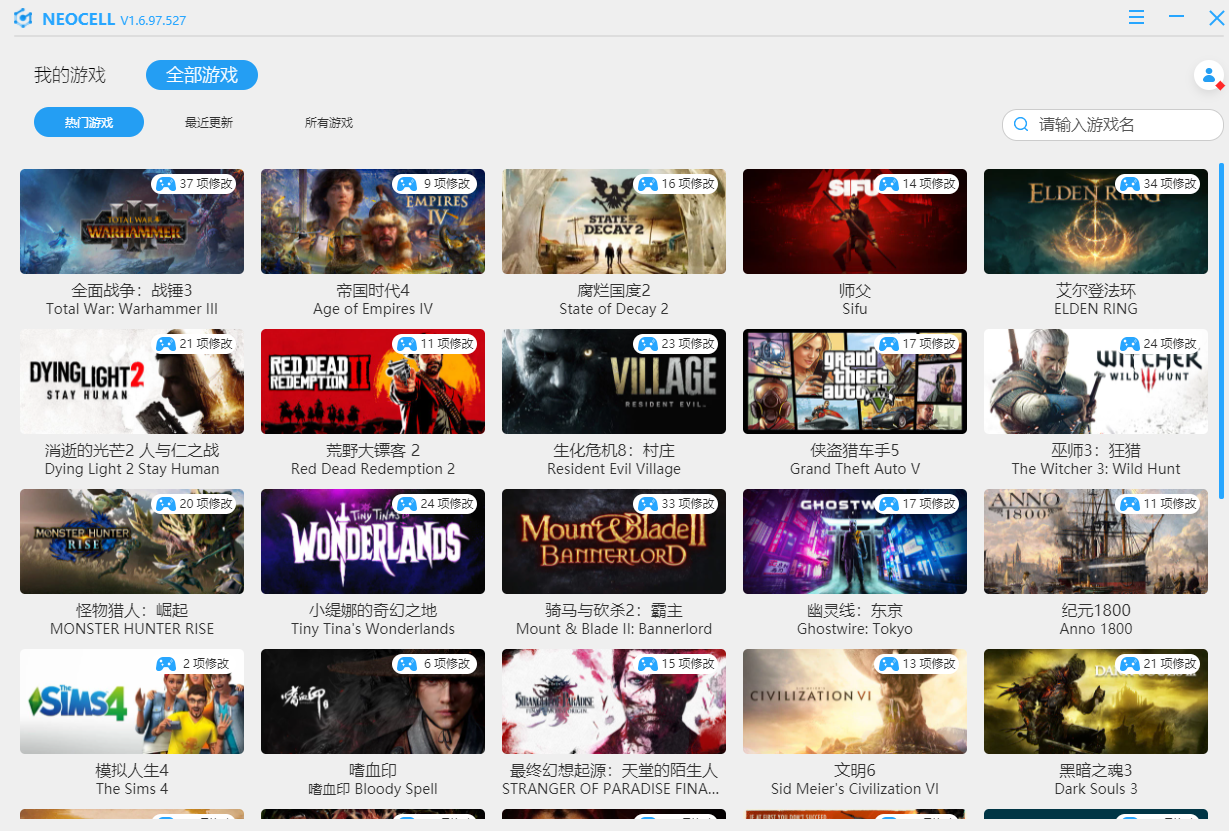Click the 纪元1800 title text
The height and width of the screenshot is (831, 1229).
[x=1096, y=611]
